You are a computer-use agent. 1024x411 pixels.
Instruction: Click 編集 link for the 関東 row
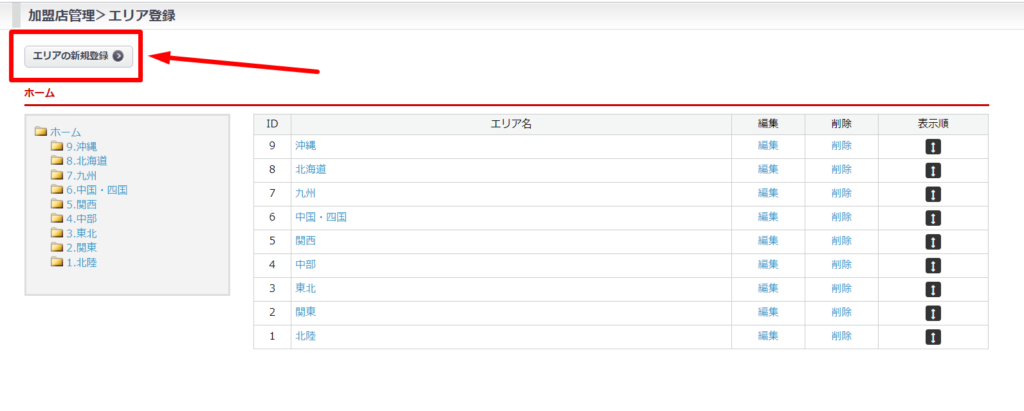click(x=768, y=313)
